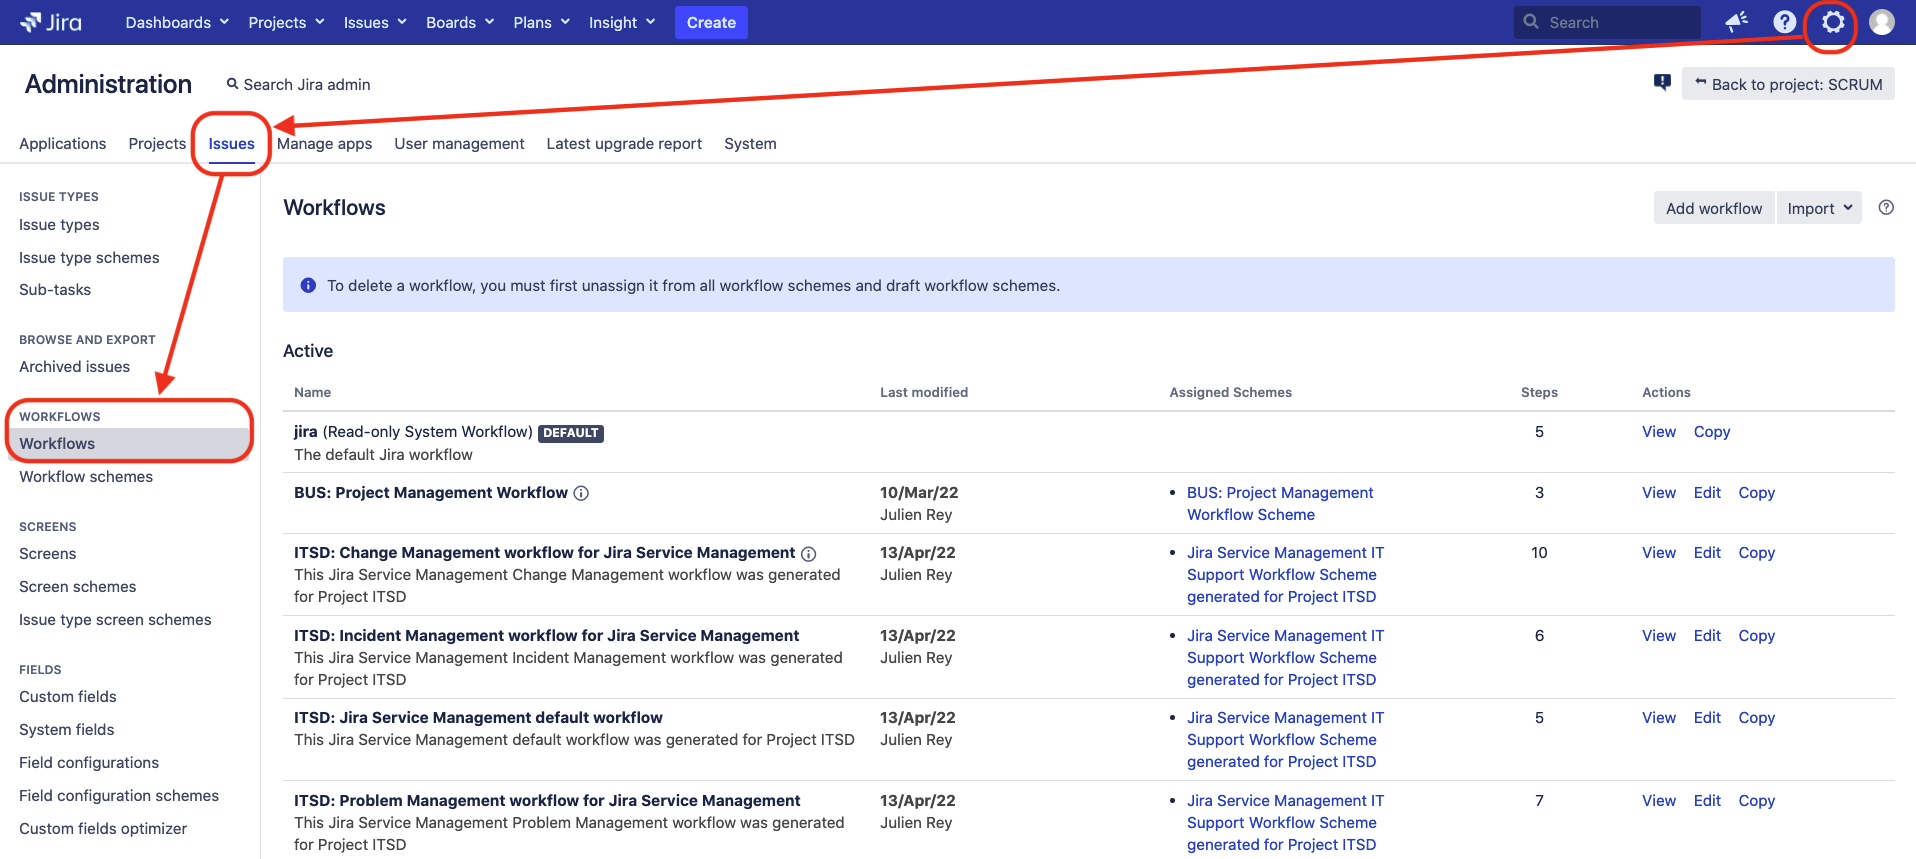The image size is (1916, 859).
Task: Edit the ITSD: Incident Management workflow
Action: pos(1707,636)
